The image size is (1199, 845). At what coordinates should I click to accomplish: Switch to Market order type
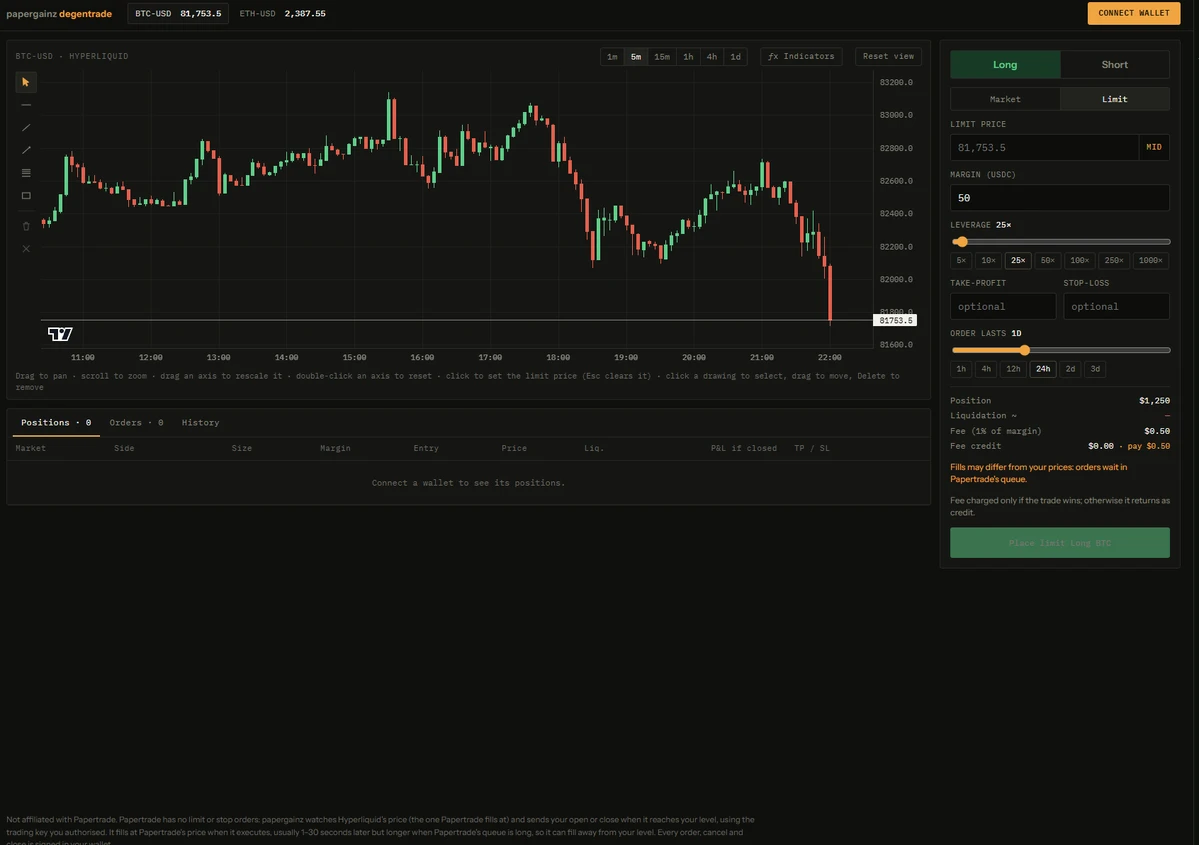click(x=1005, y=99)
